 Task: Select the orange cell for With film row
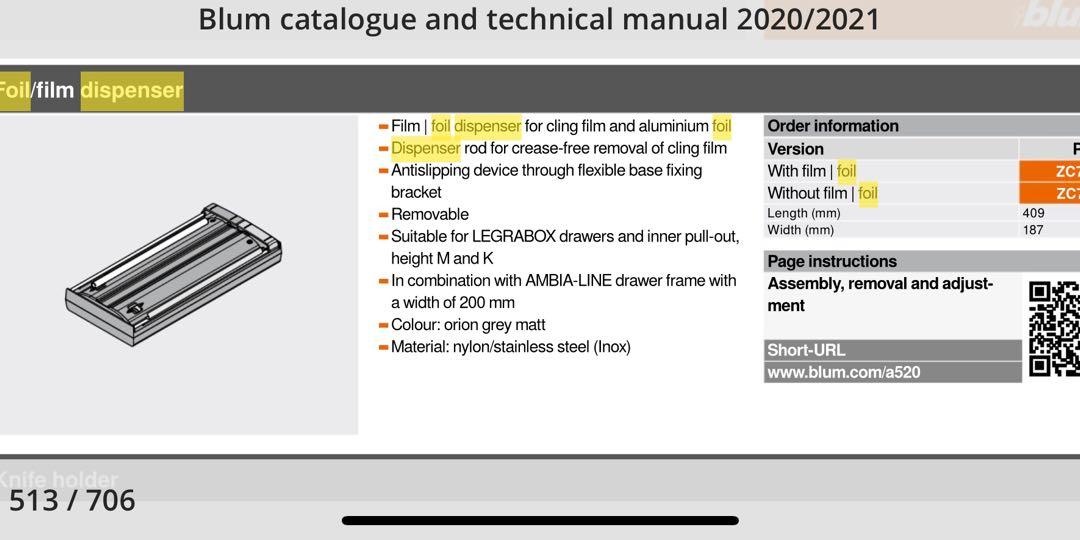point(1050,171)
